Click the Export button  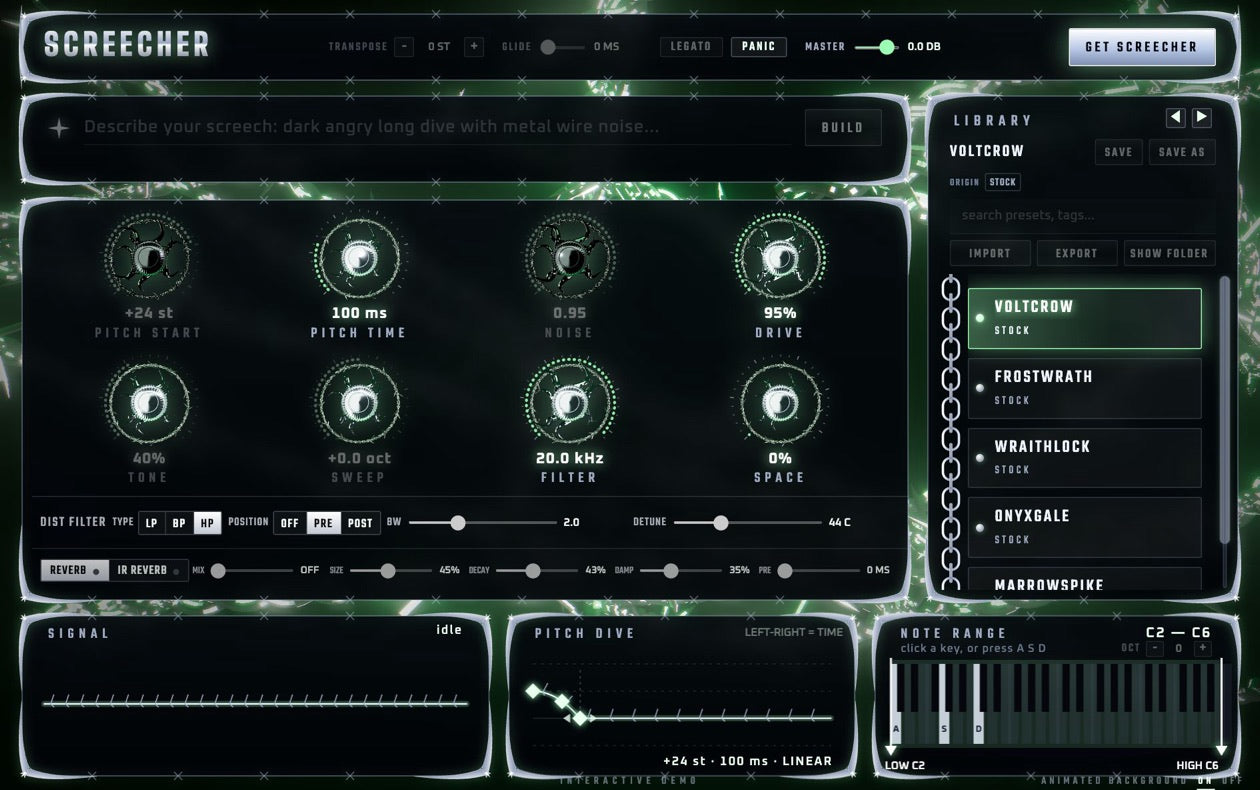(x=1076, y=253)
